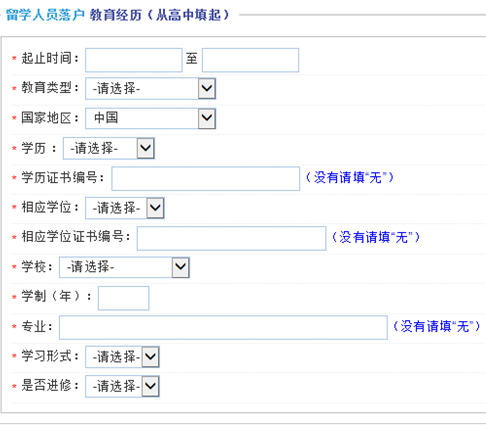Expand the 学历 dropdown list
Screen dimensions: 486x426
click(x=109, y=148)
